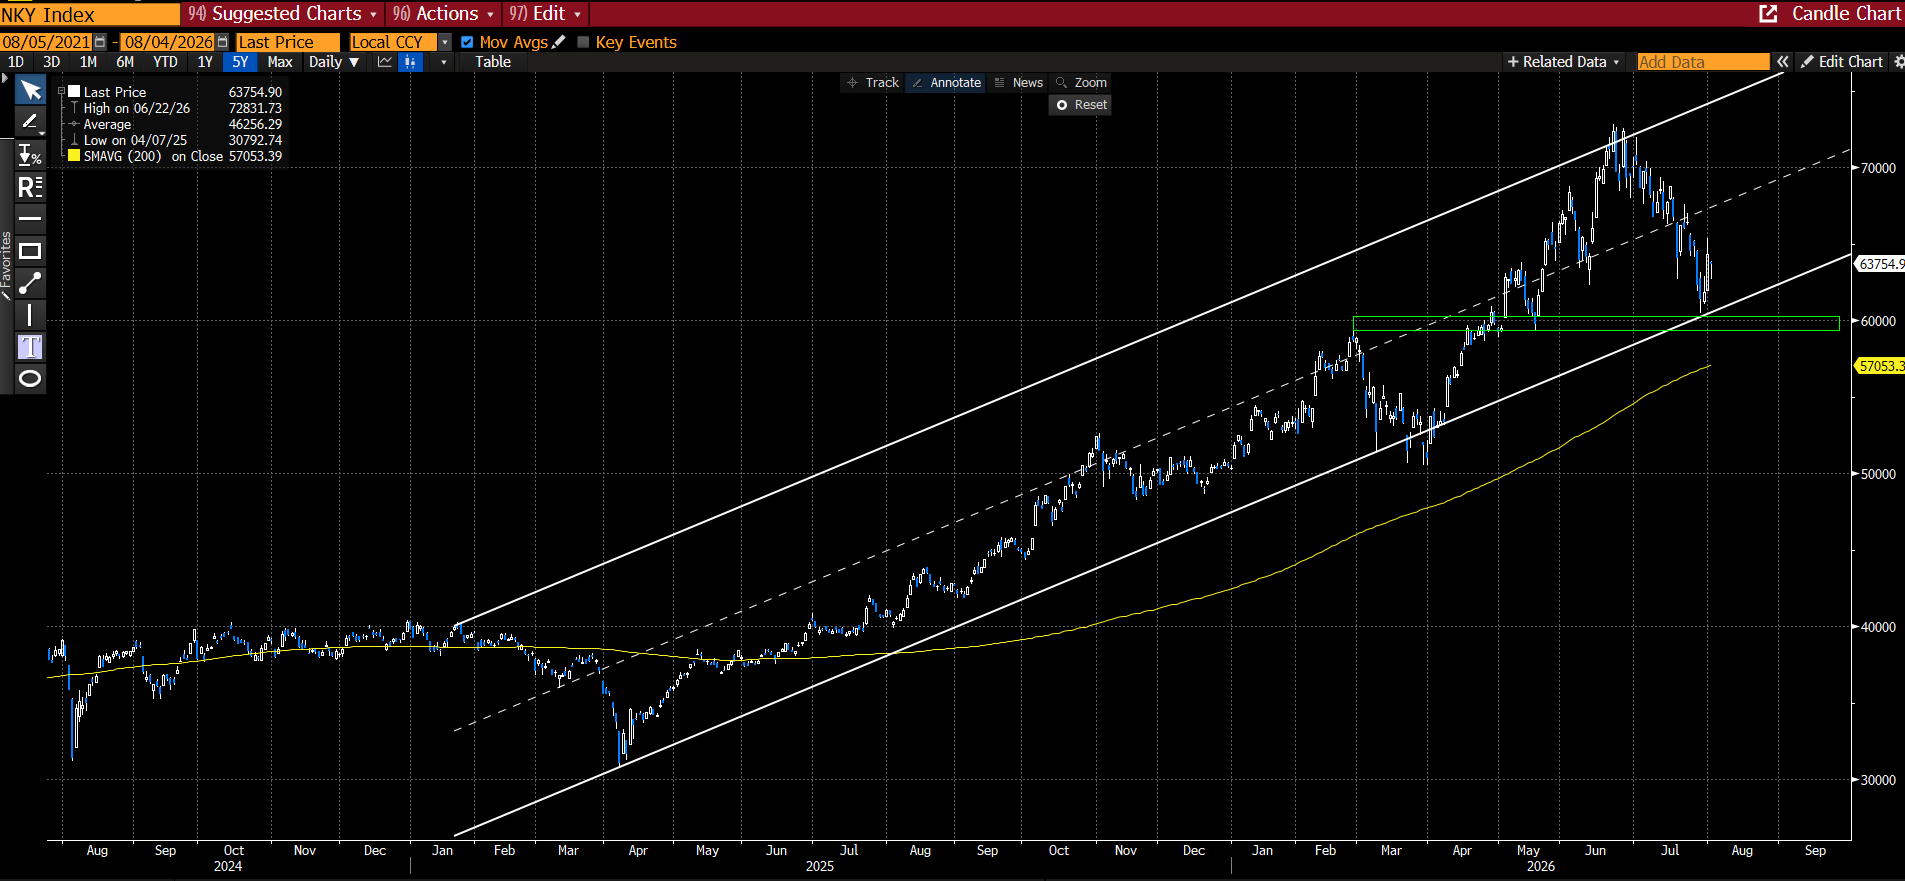The height and width of the screenshot is (881, 1905).
Task: Click the "Low on 04/07/25" legend row
Action: [176, 140]
